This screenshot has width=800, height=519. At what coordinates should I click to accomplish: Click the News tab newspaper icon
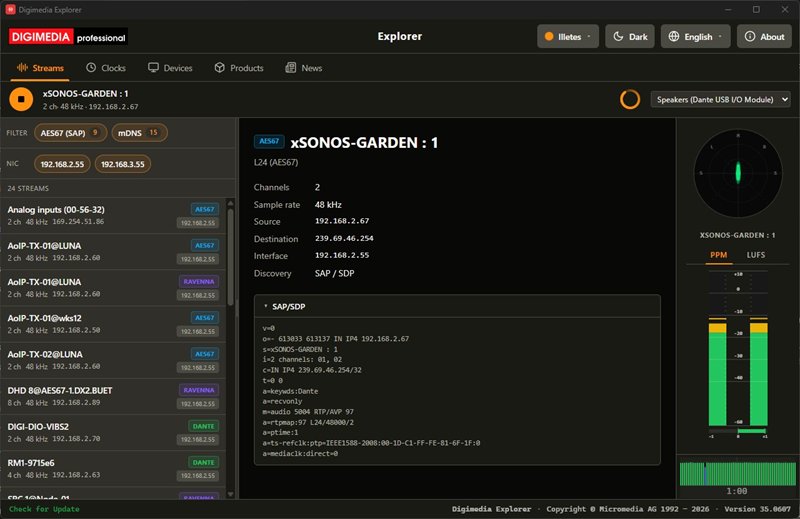click(290, 67)
